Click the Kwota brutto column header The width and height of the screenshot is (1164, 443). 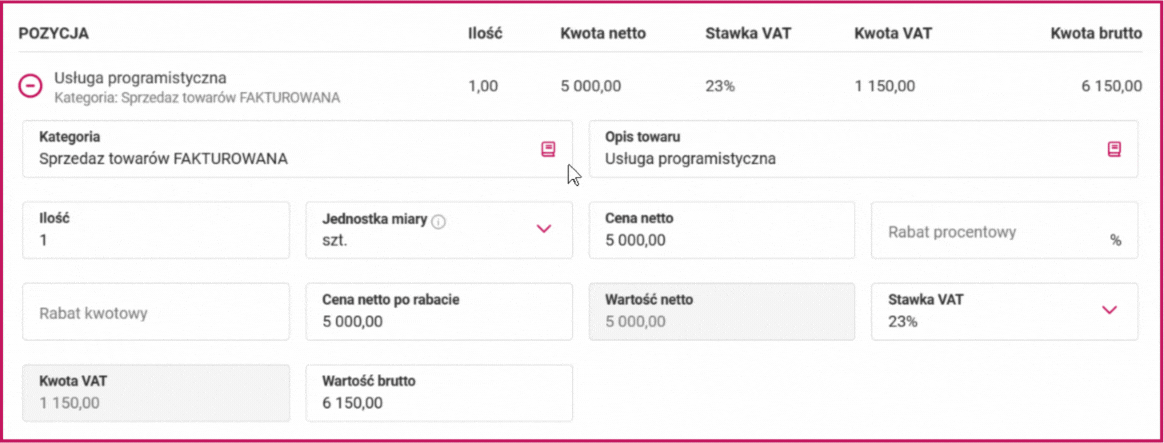(1096, 33)
